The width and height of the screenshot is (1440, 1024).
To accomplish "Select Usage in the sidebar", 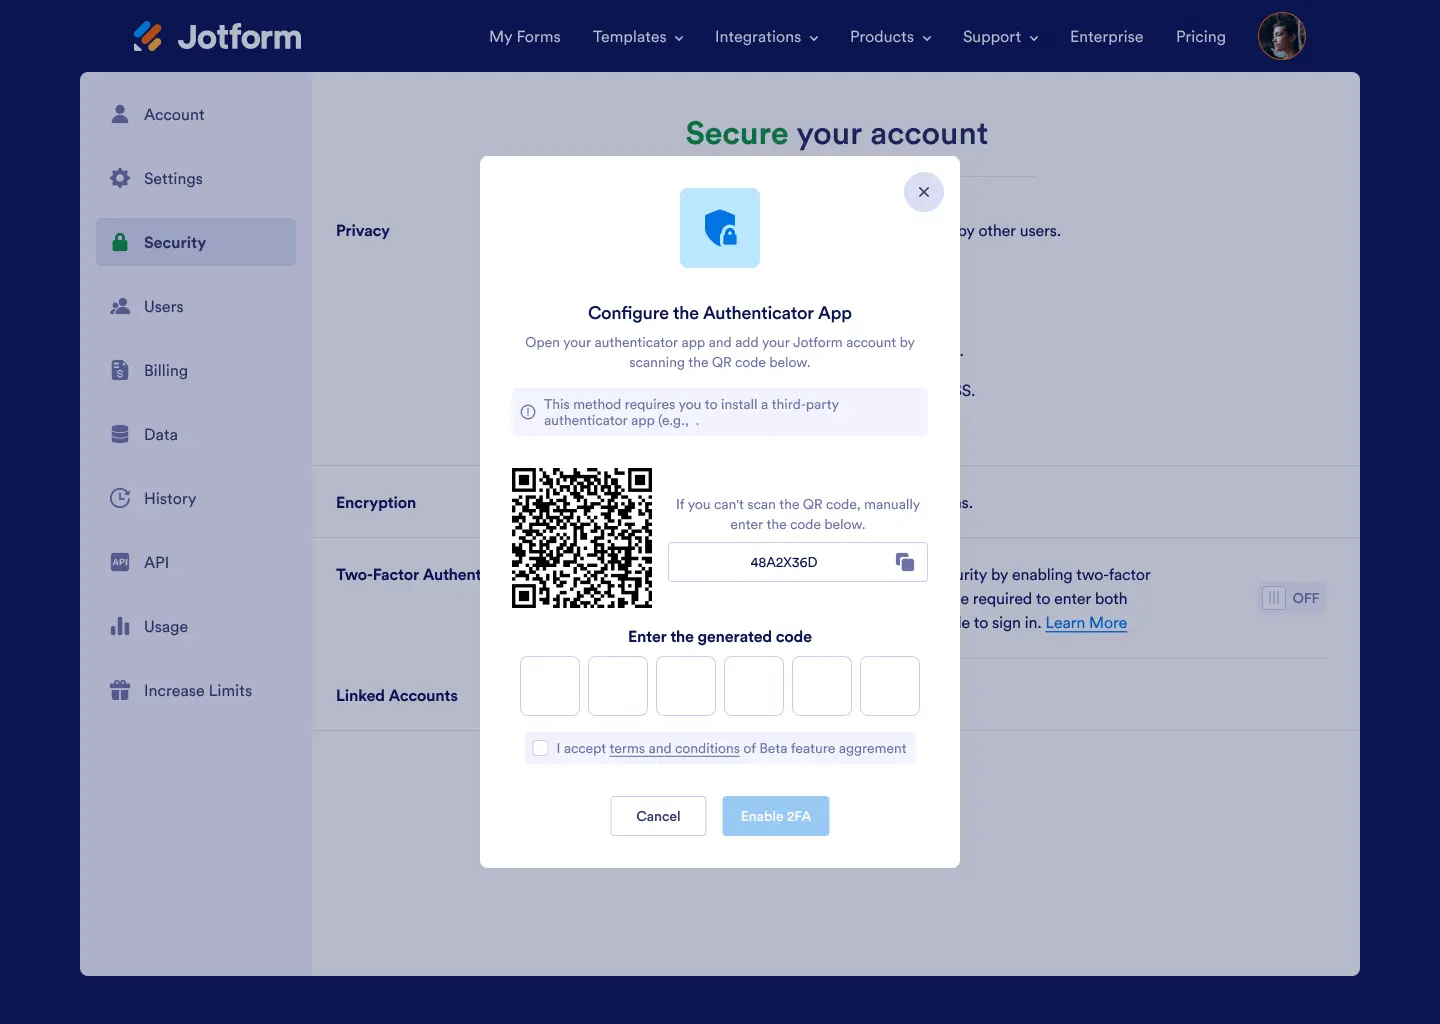I will (x=196, y=626).
